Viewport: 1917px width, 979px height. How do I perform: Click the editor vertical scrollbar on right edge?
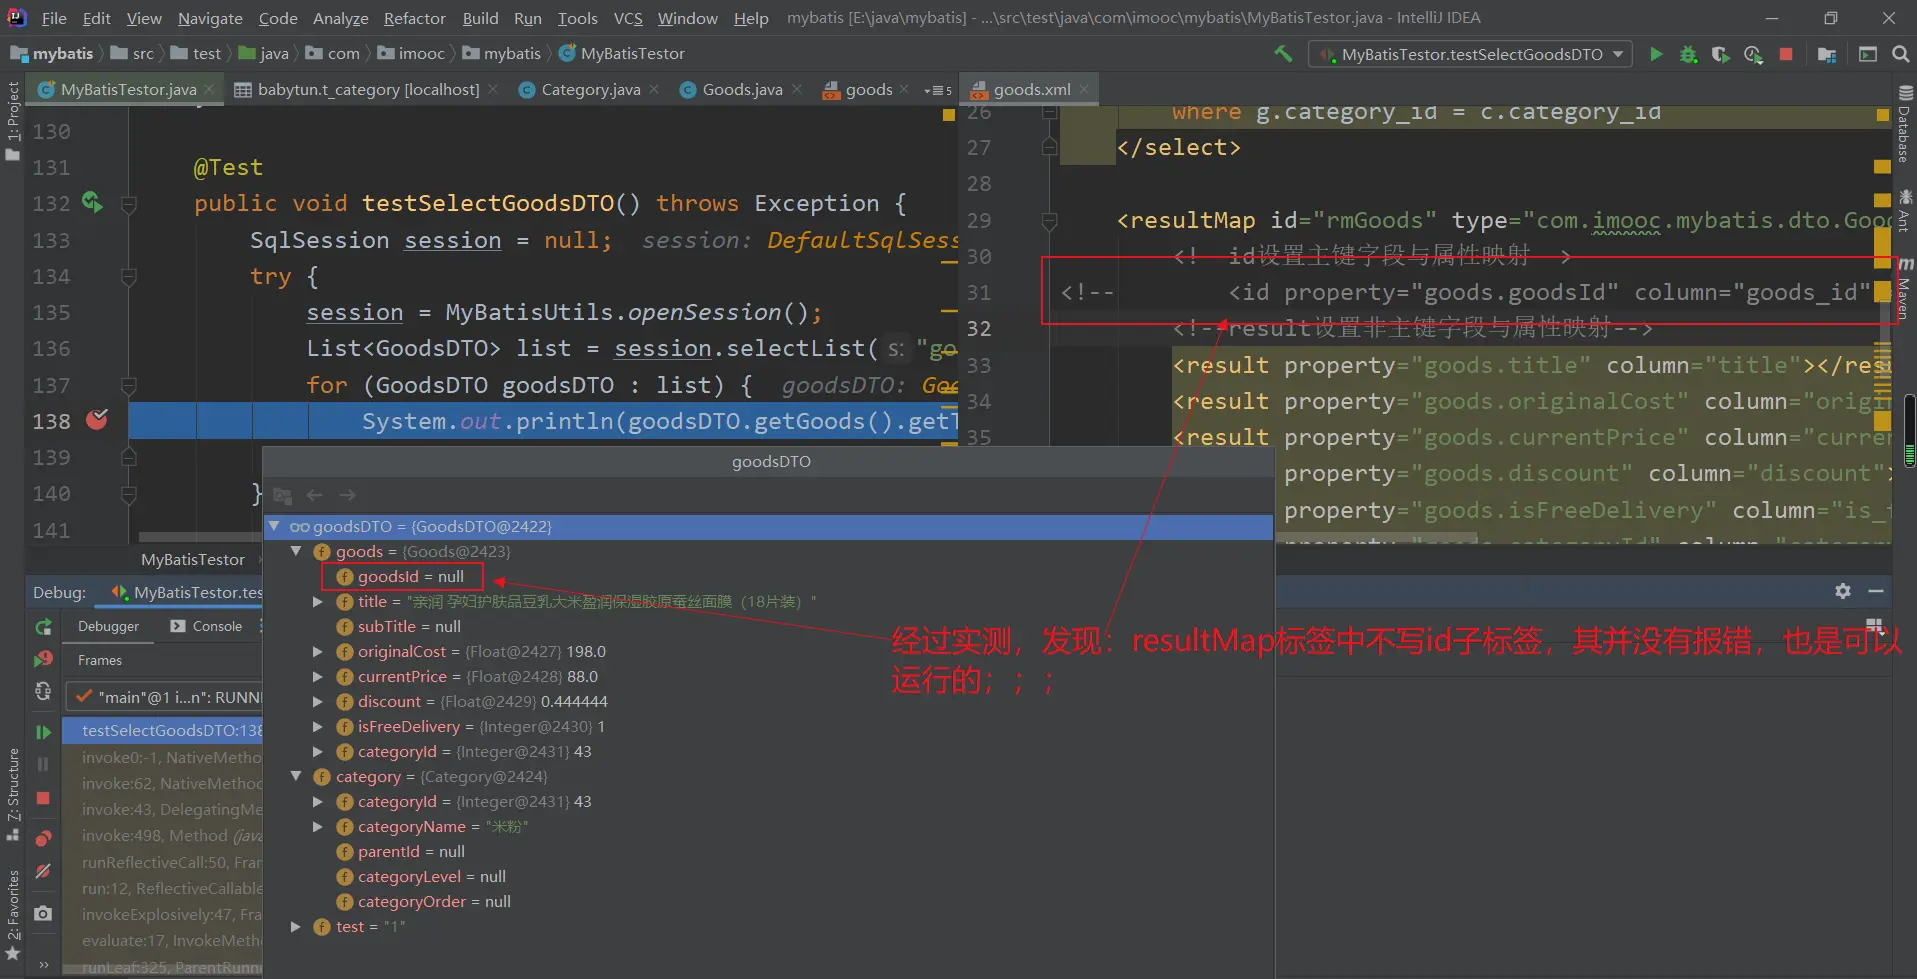(x=1909, y=430)
